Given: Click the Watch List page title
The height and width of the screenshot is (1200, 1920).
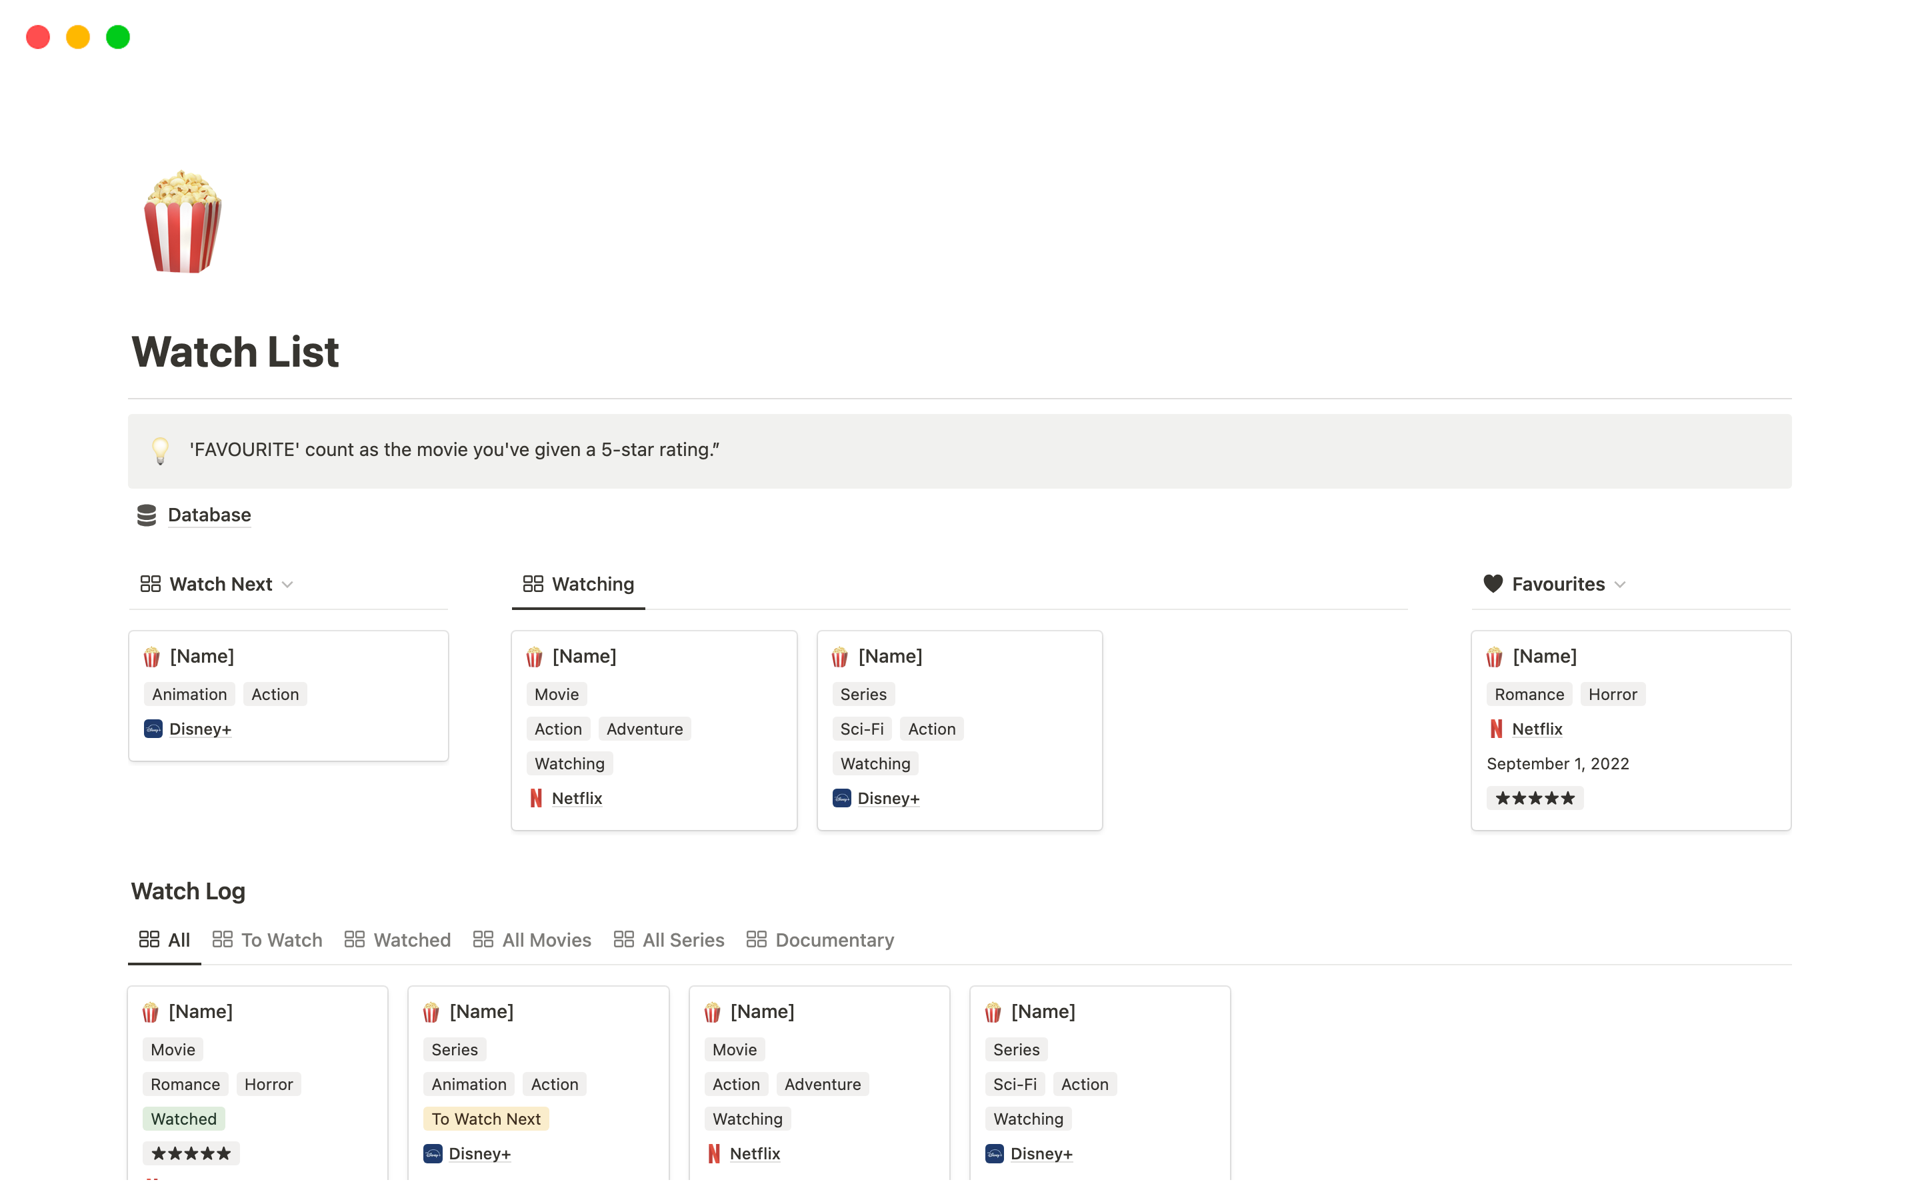Looking at the screenshot, I should pos(235,352).
